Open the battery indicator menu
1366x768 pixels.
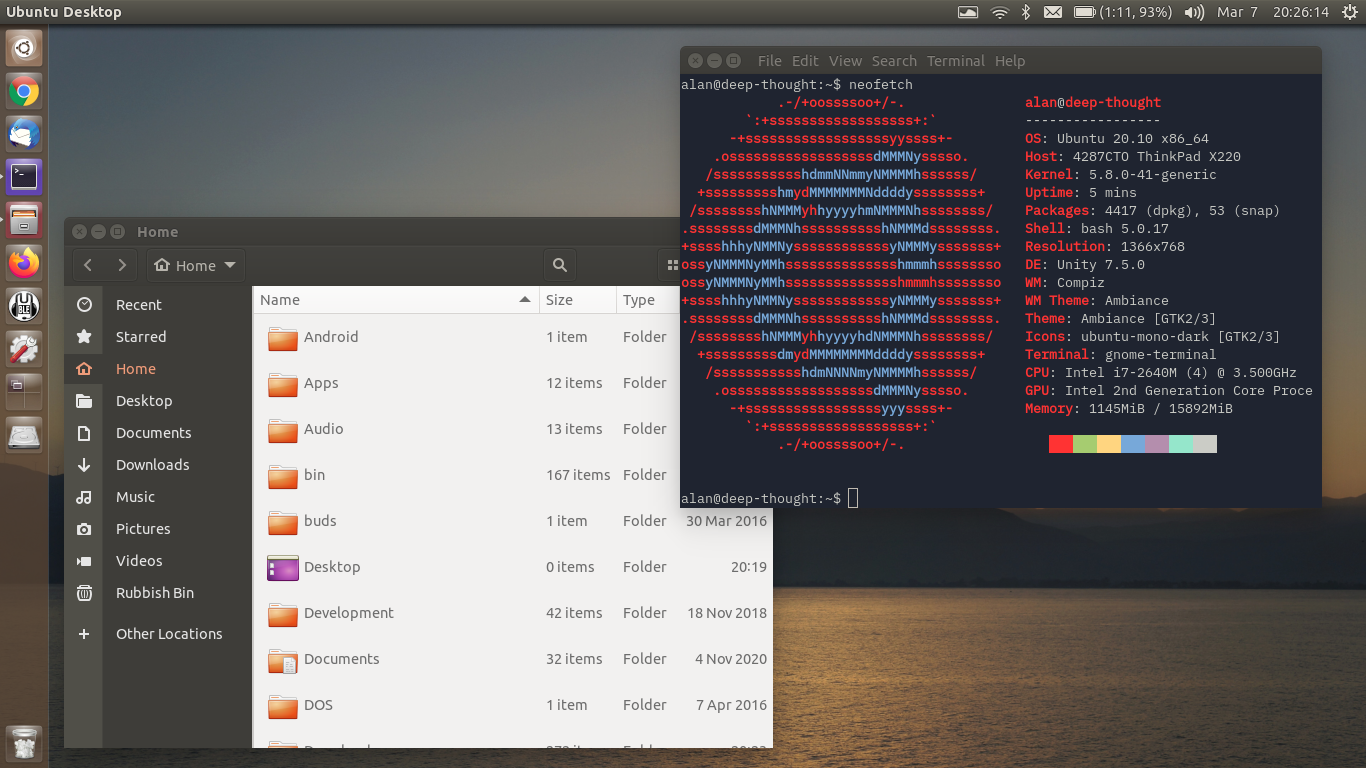coord(1122,12)
